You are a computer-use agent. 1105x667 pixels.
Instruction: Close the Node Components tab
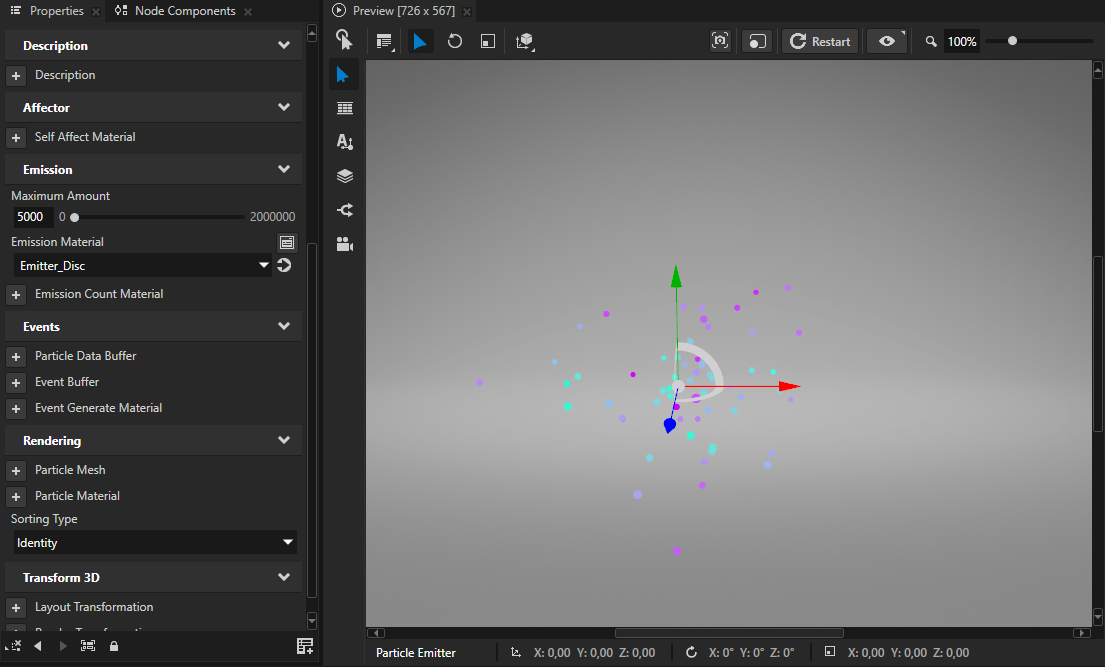click(247, 11)
